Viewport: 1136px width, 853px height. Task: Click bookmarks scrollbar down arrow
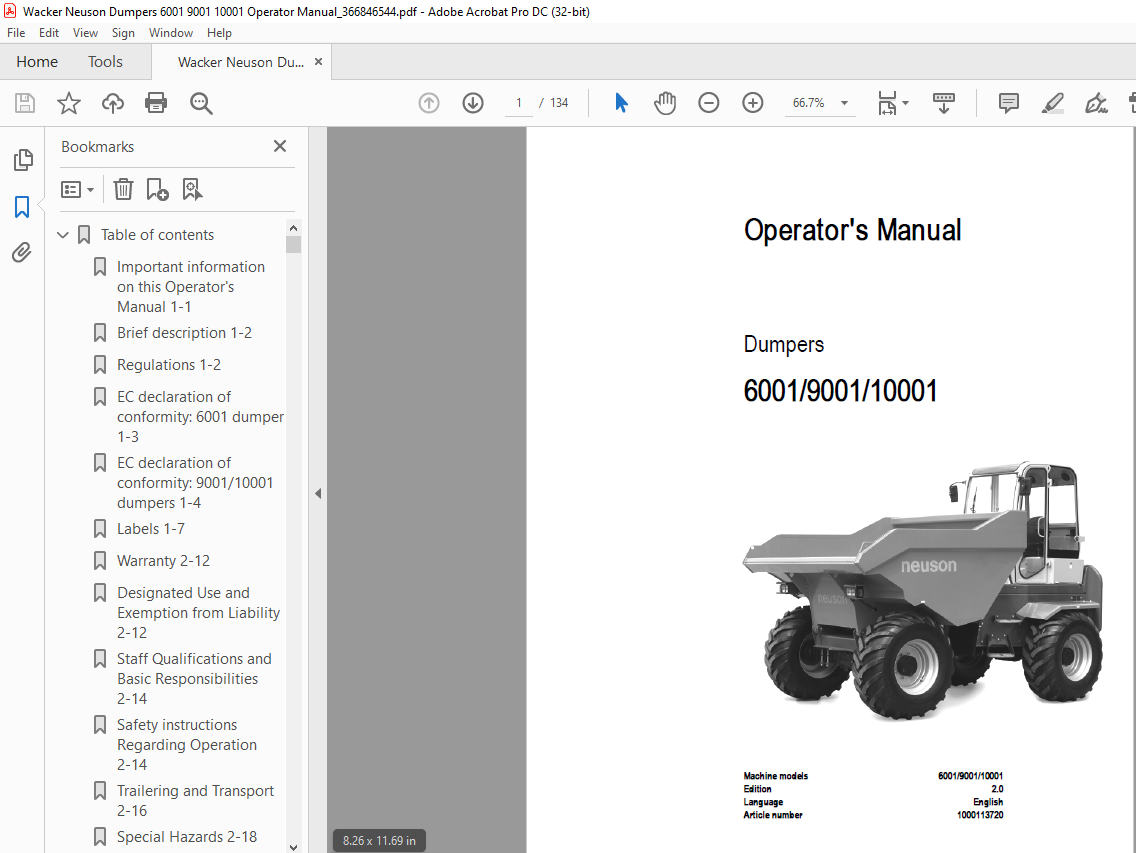click(x=293, y=846)
